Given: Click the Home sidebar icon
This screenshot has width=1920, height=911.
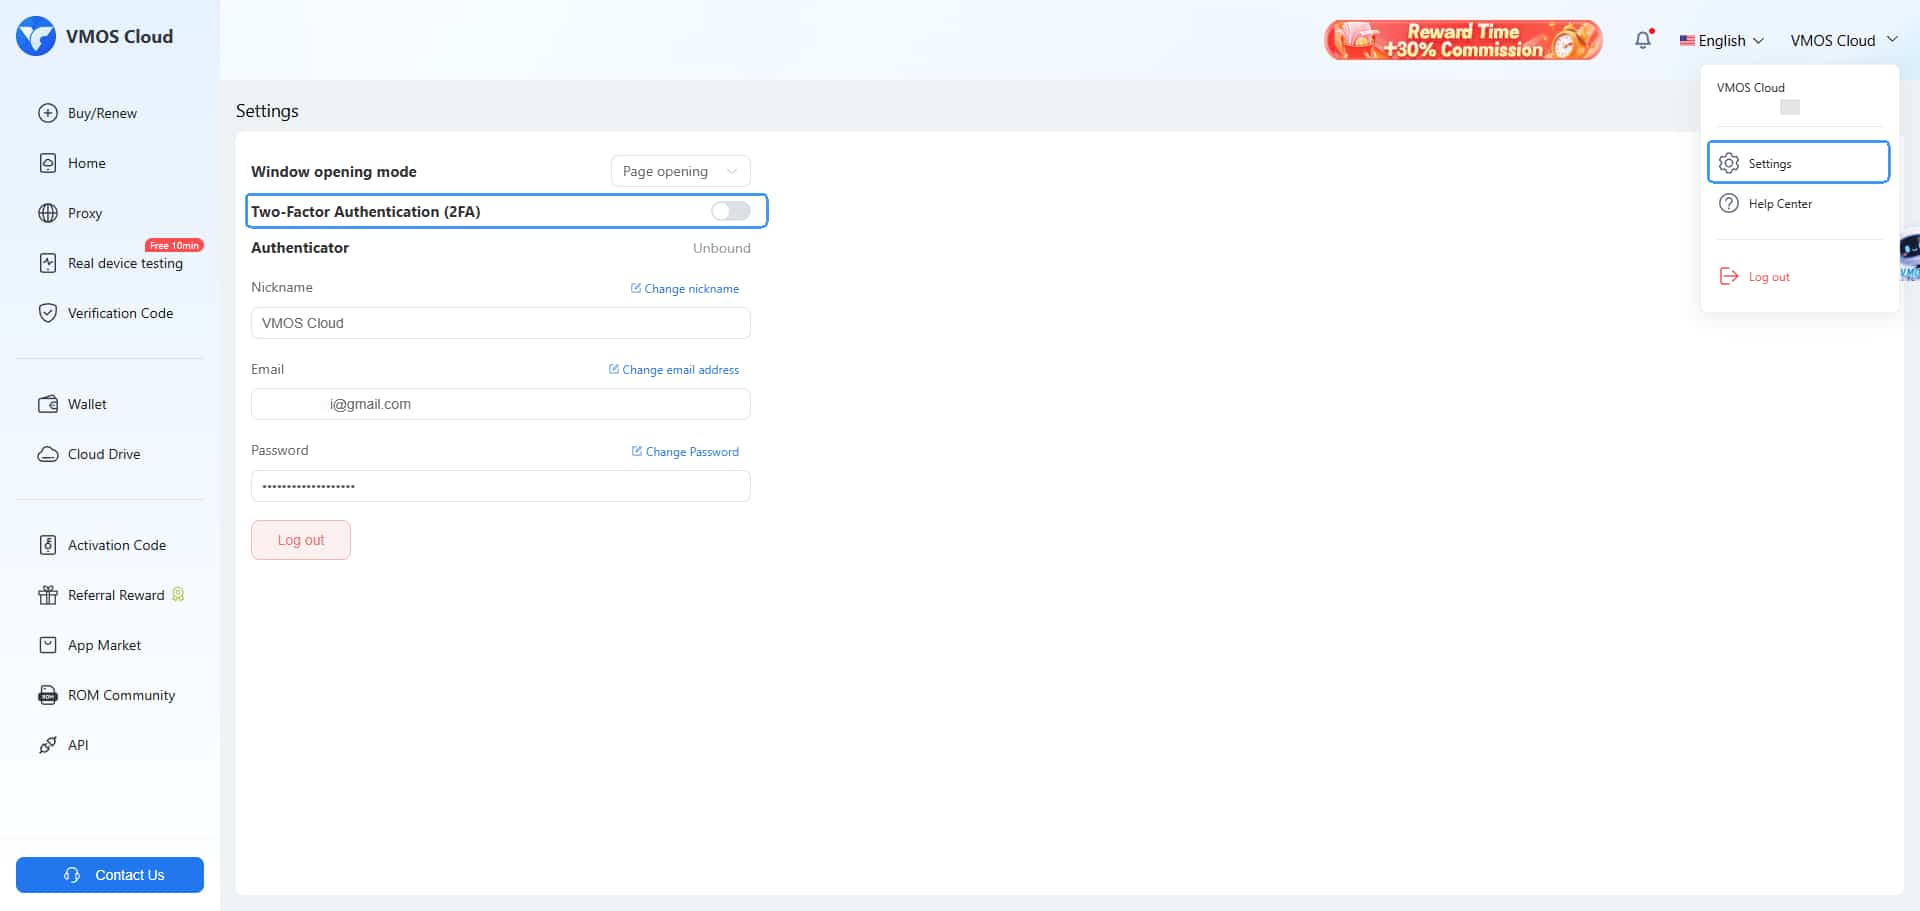Looking at the screenshot, I should [x=48, y=163].
